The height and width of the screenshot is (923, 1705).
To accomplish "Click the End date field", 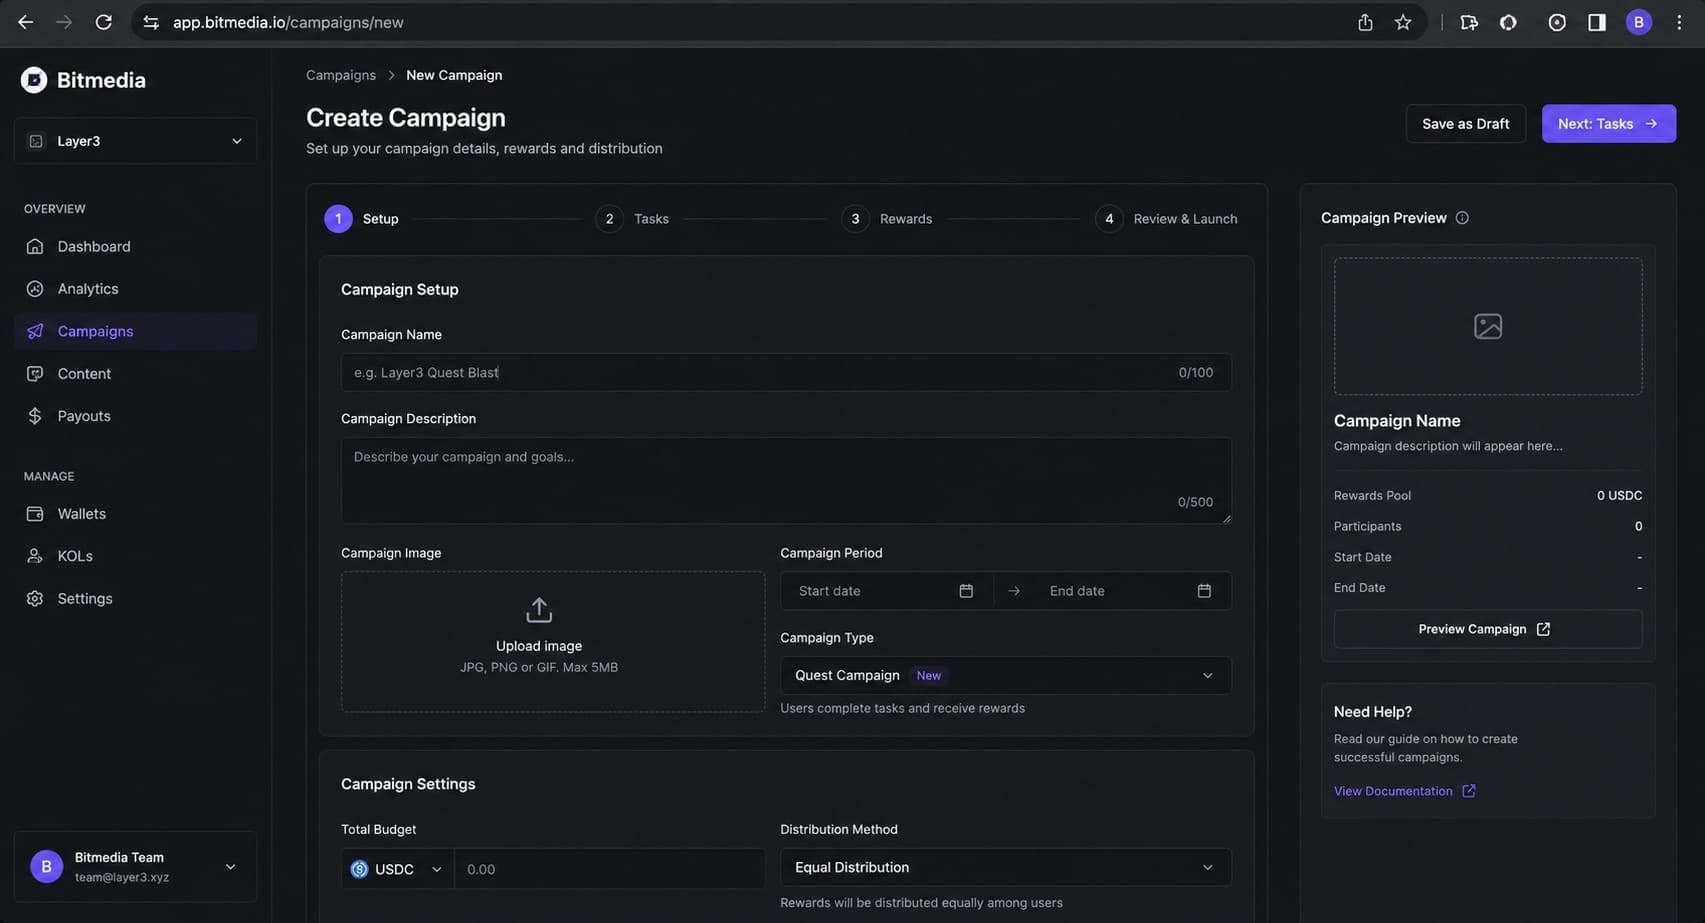I will pyautogui.click(x=1130, y=591).
